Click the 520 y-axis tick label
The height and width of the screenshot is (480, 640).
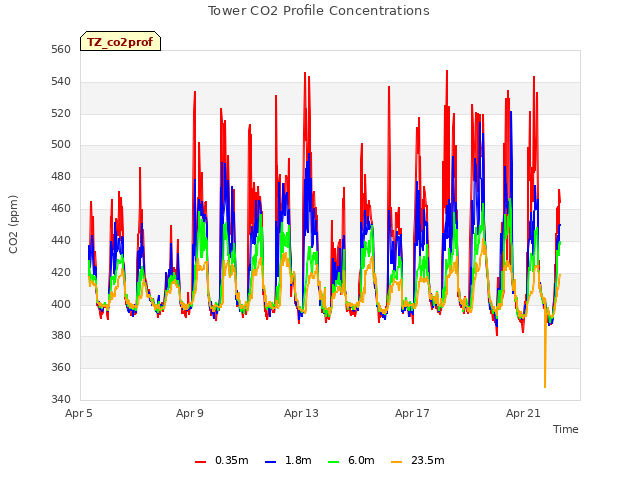[61, 113]
